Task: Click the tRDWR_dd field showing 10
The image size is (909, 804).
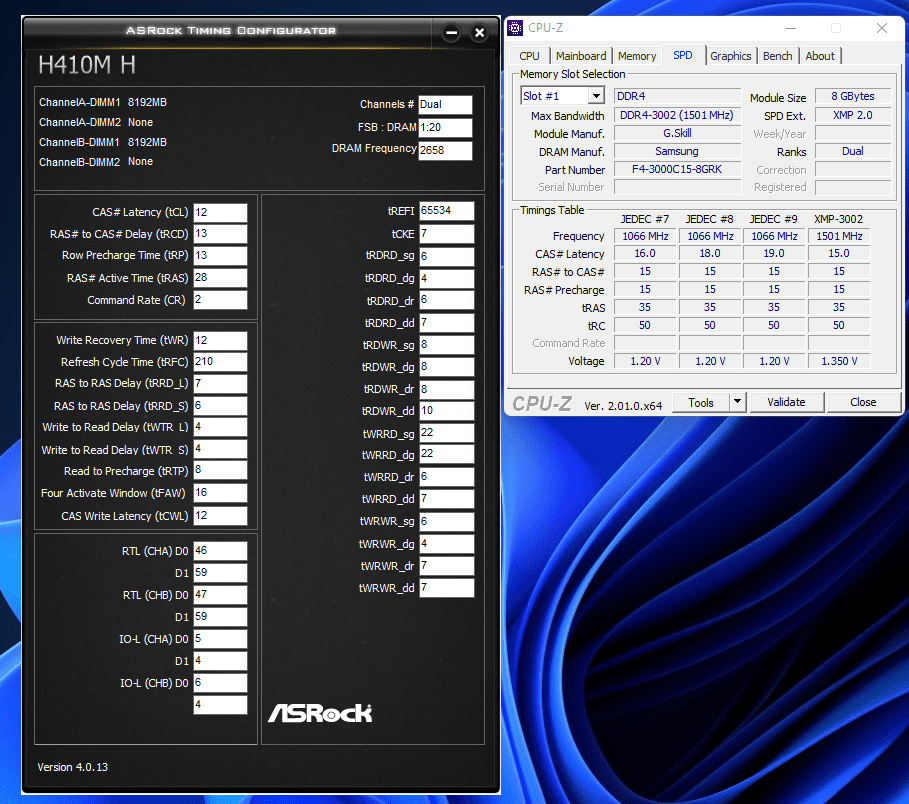Action: [446, 411]
